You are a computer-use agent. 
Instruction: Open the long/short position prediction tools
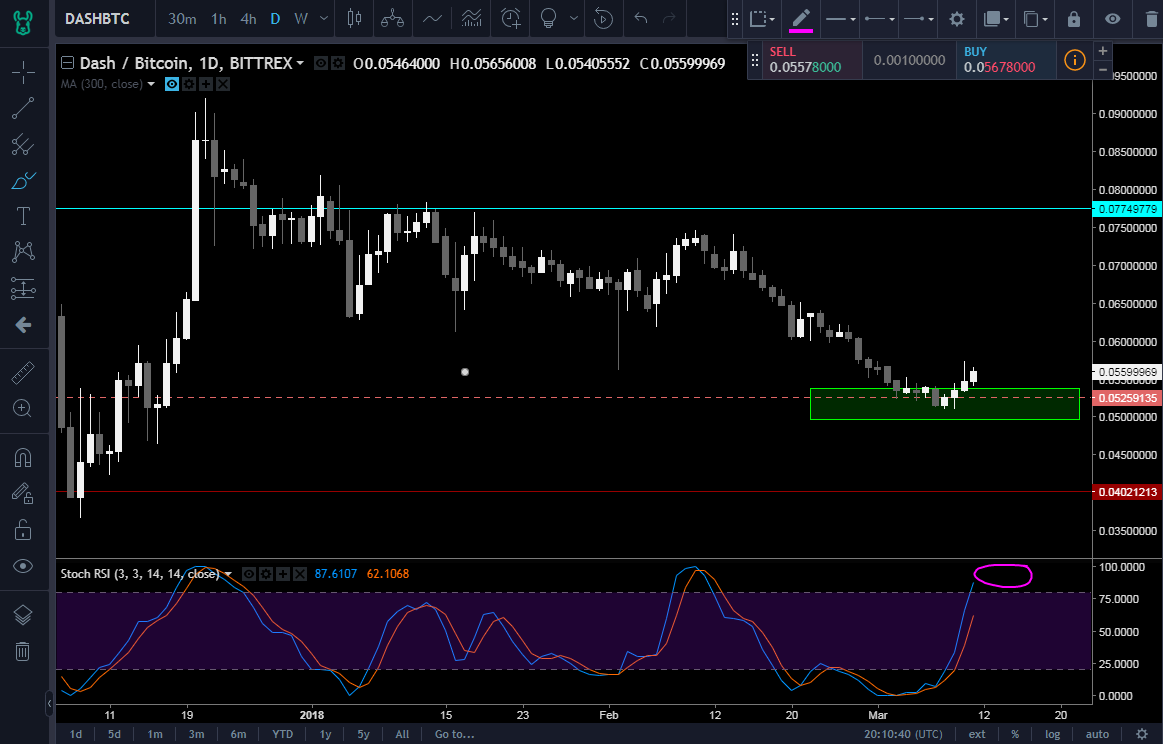(x=23, y=288)
